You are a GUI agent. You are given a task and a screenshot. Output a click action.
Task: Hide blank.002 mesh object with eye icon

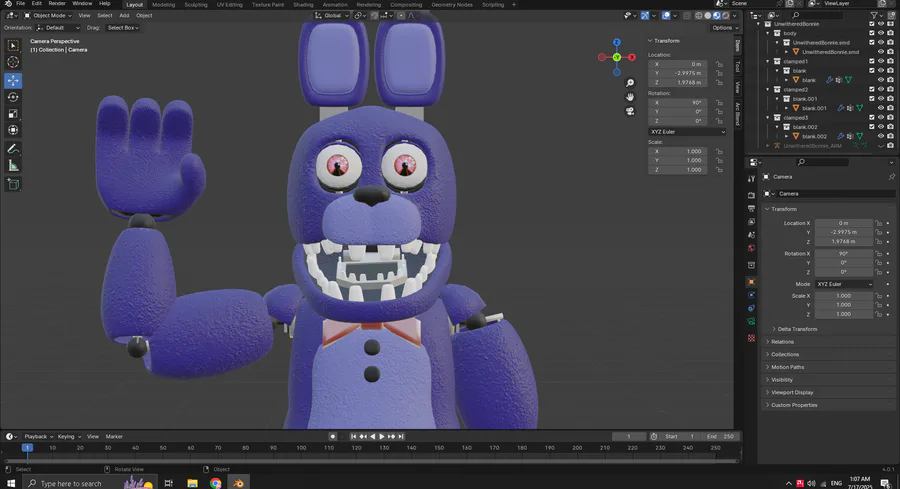881,137
